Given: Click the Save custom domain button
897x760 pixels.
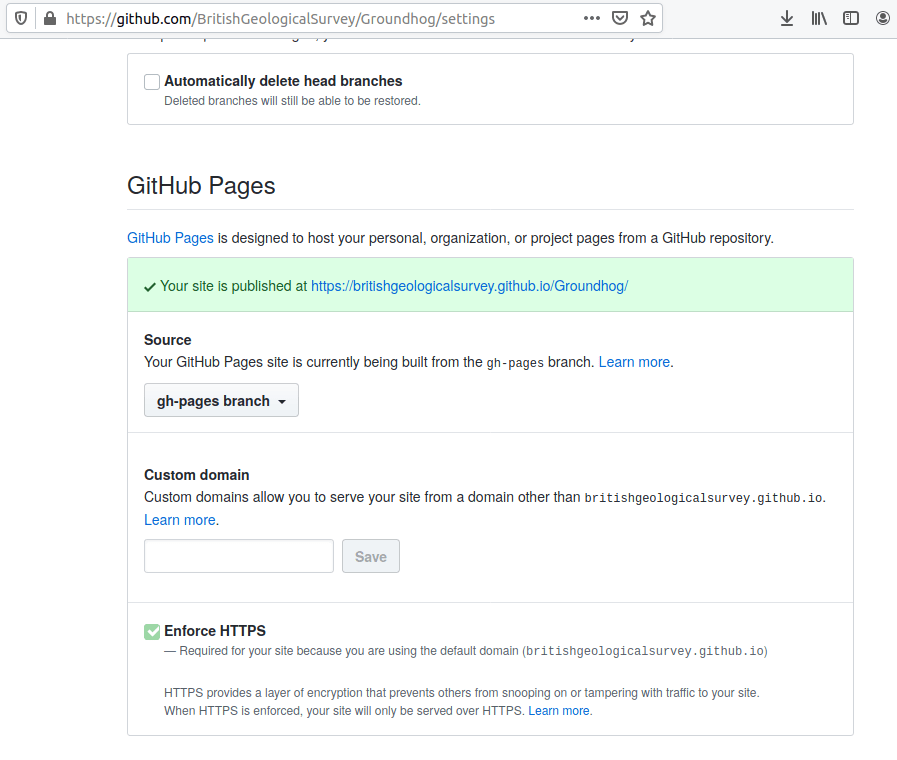Looking at the screenshot, I should click(x=371, y=556).
